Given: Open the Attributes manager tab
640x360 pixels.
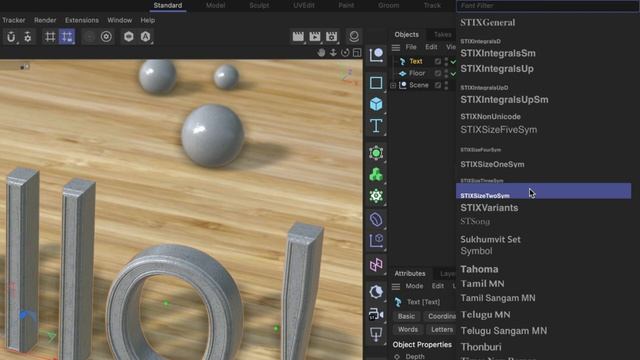Looking at the screenshot, I should tap(410, 273).
